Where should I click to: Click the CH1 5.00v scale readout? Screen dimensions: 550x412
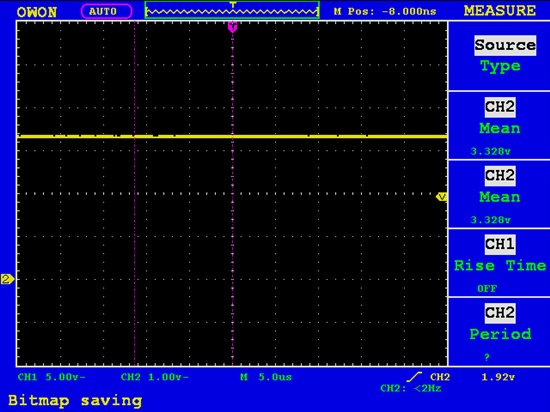tap(52, 377)
